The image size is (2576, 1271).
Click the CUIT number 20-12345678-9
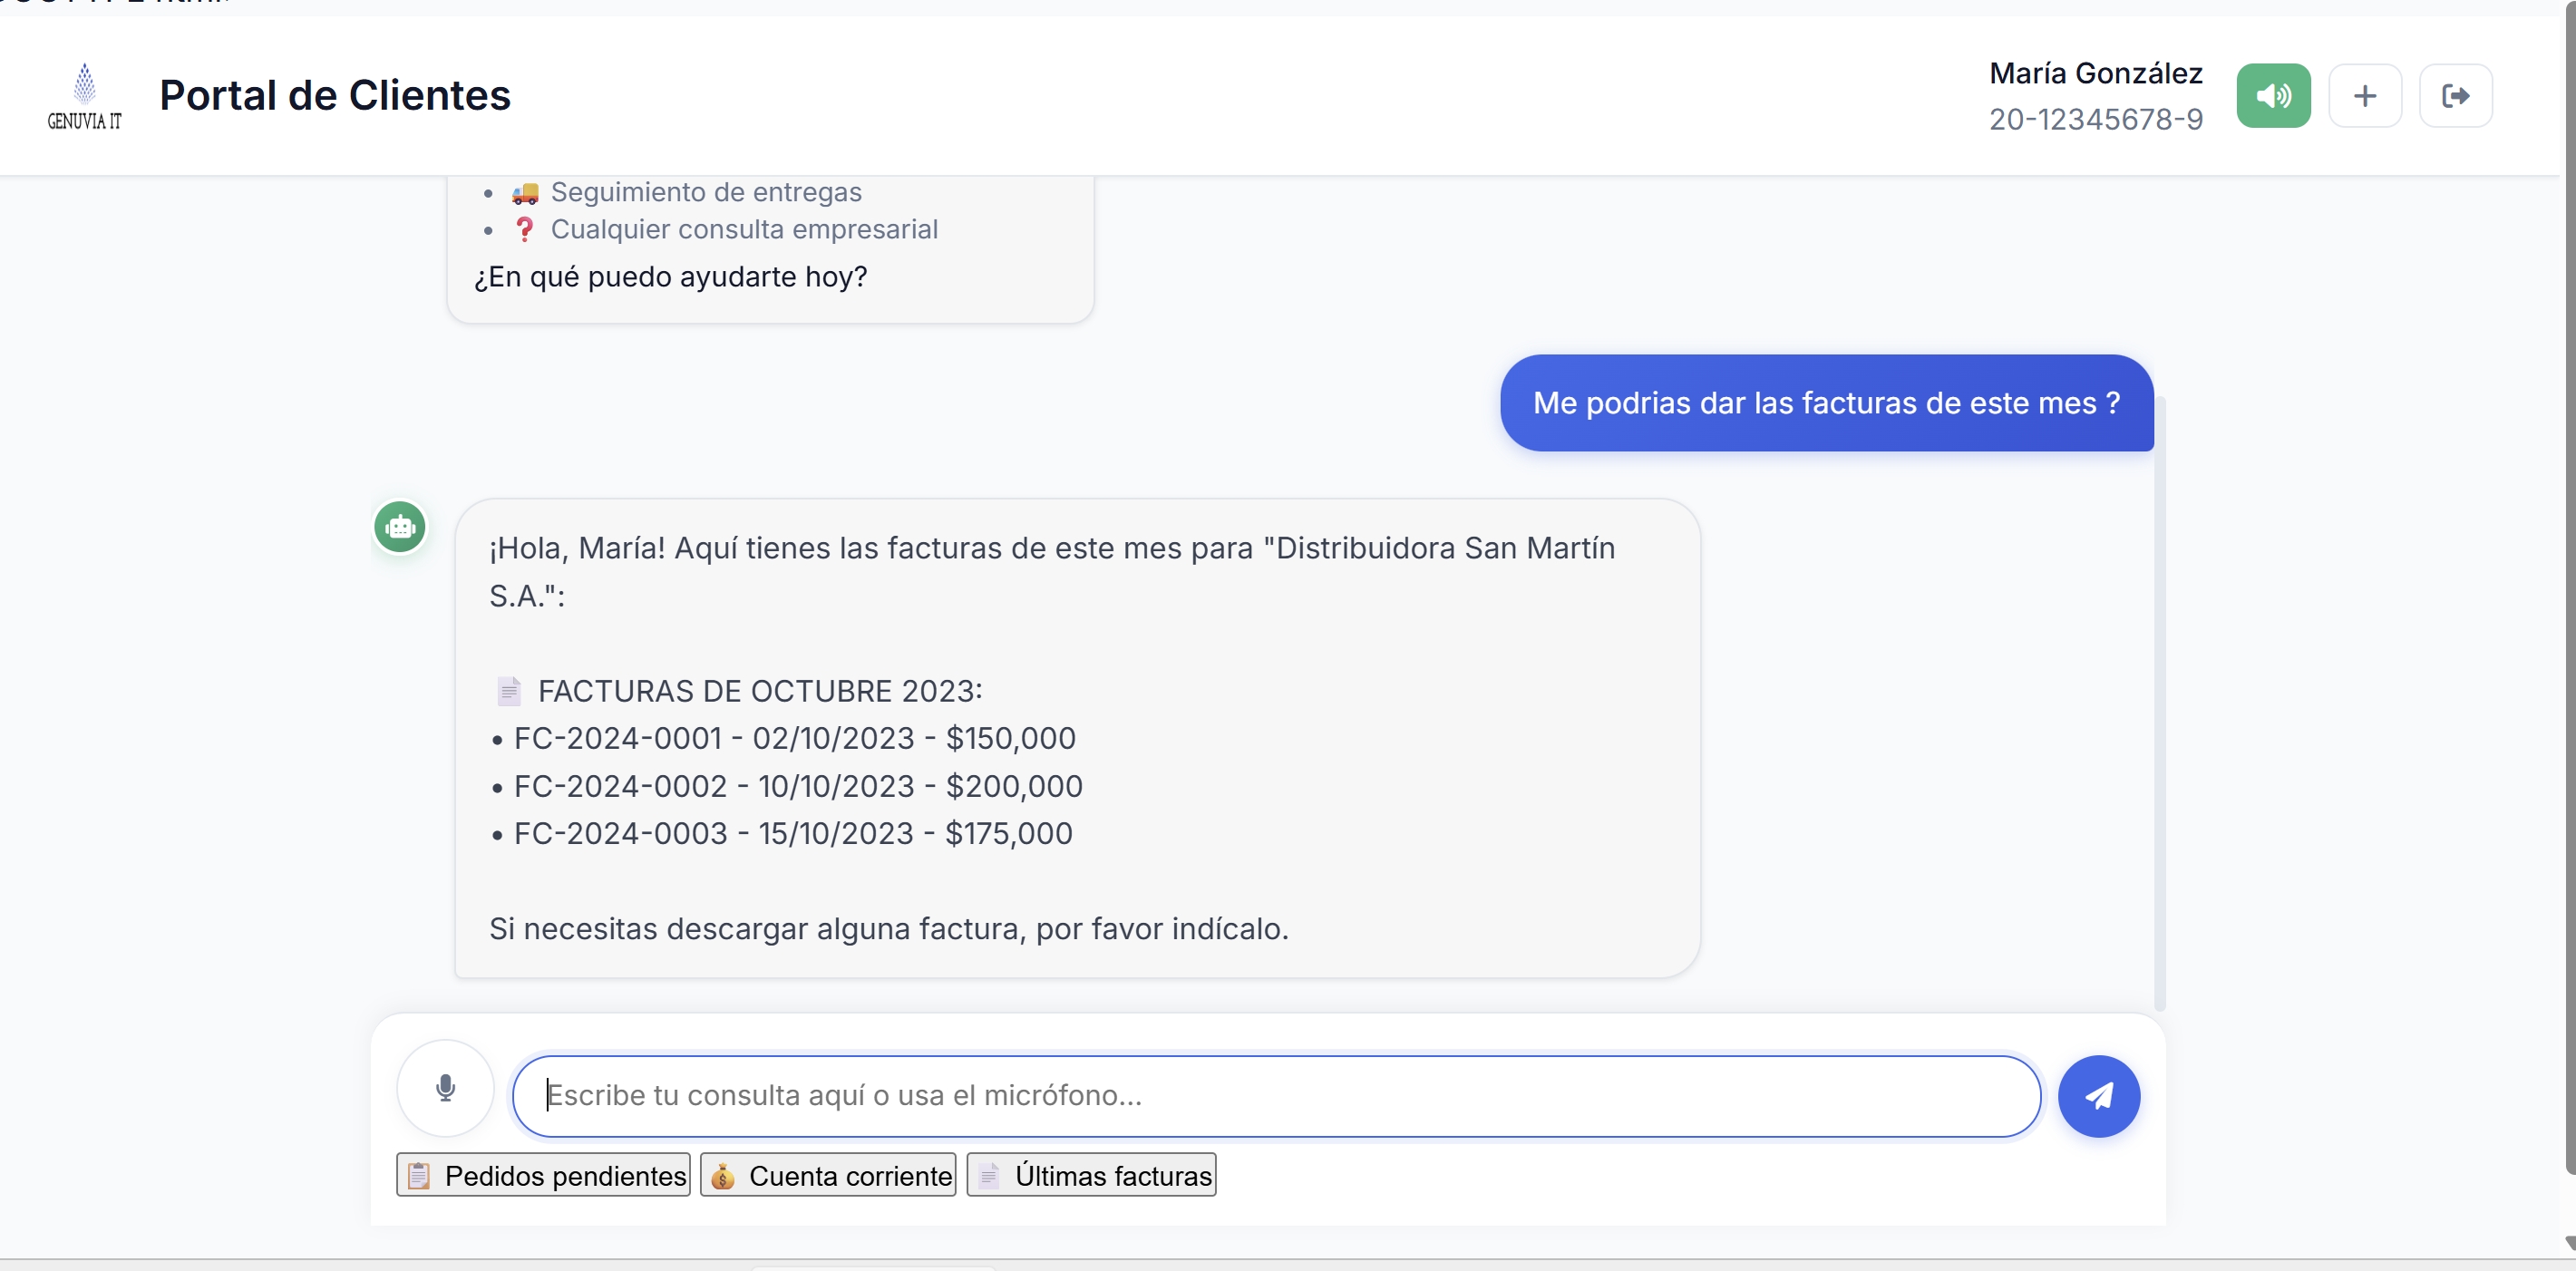[x=2095, y=119]
